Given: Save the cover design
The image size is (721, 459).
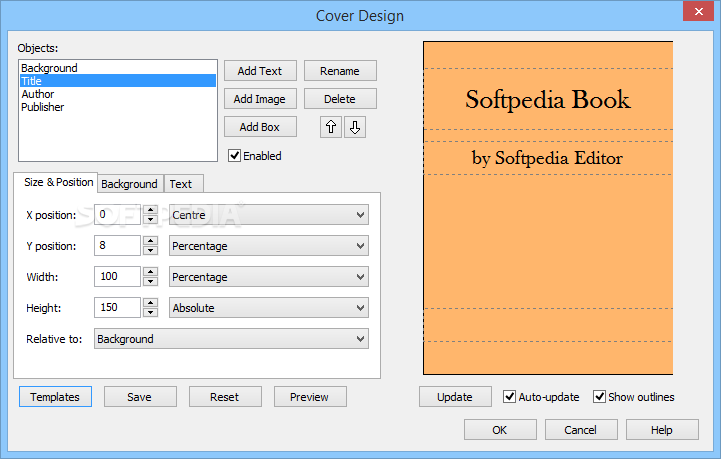Looking at the screenshot, I should (140, 397).
